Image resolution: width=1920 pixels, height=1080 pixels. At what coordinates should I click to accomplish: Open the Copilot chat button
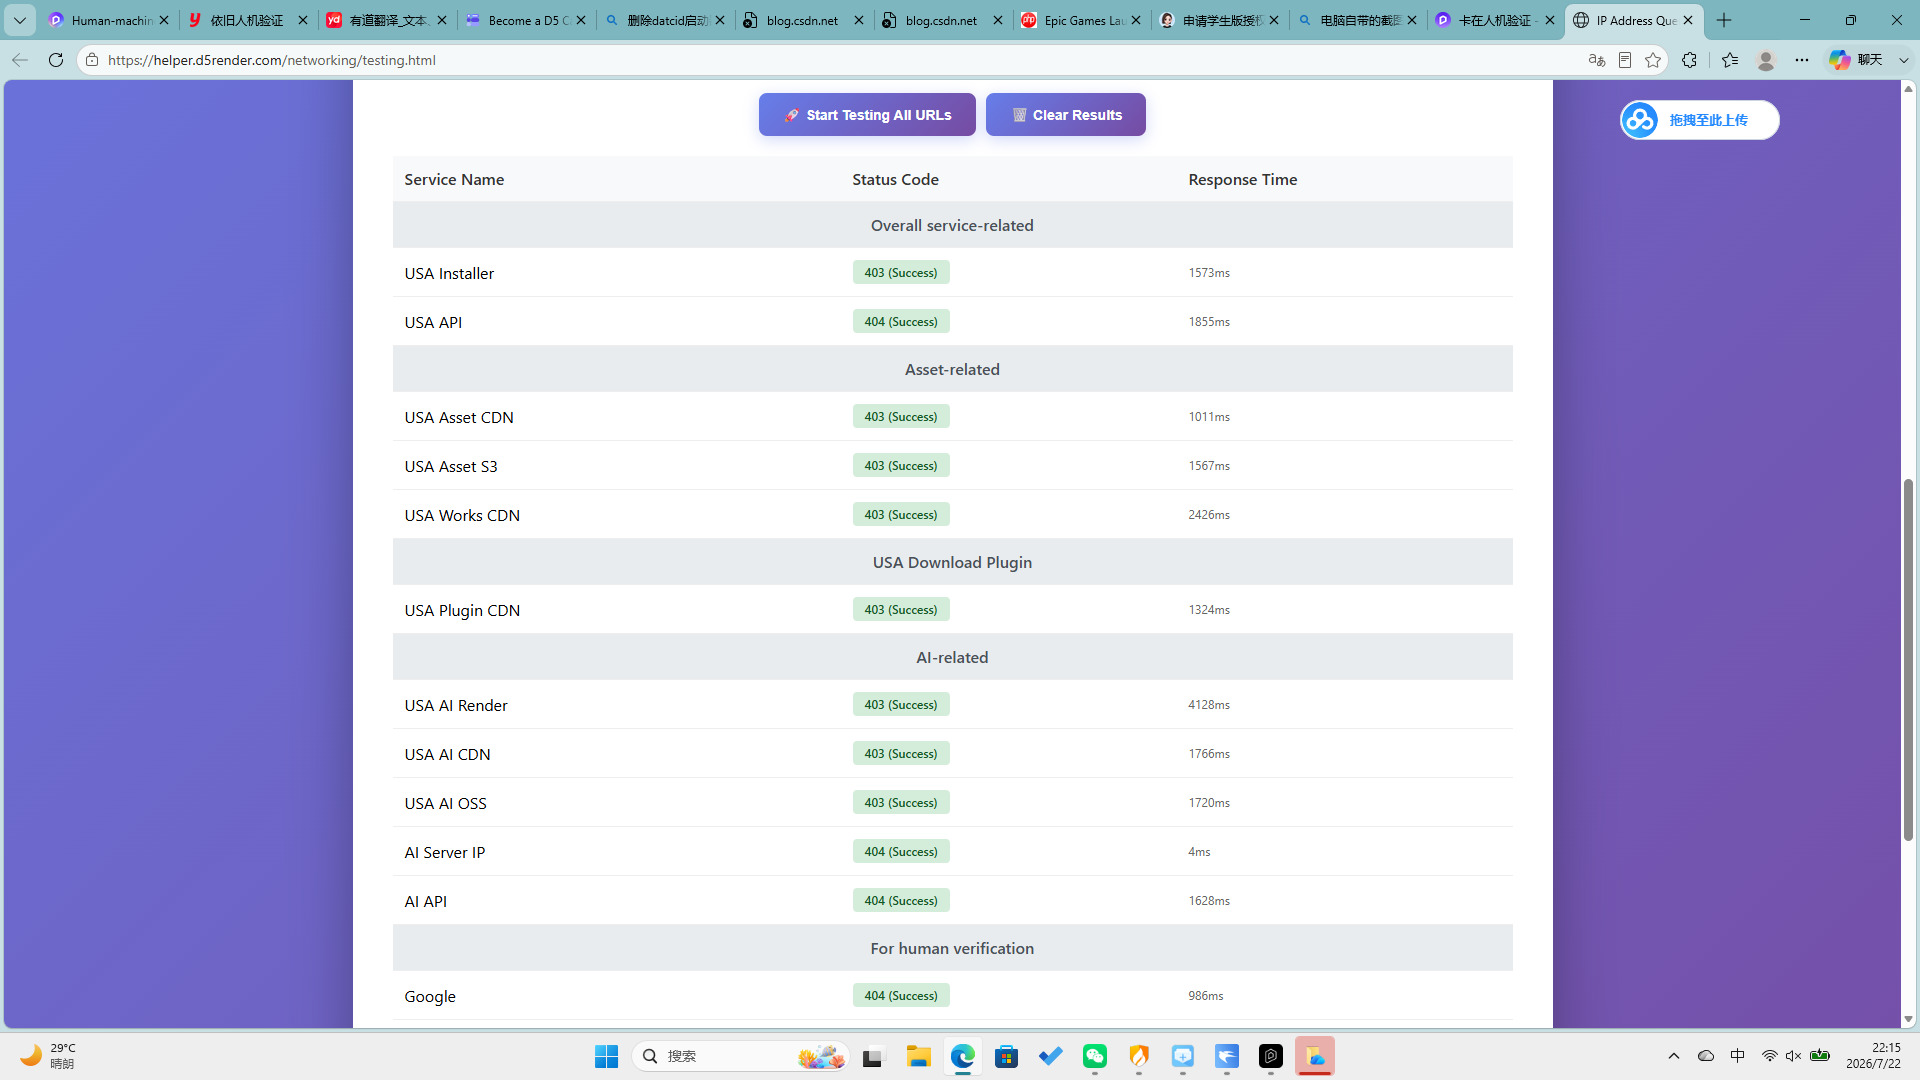click(x=1857, y=60)
